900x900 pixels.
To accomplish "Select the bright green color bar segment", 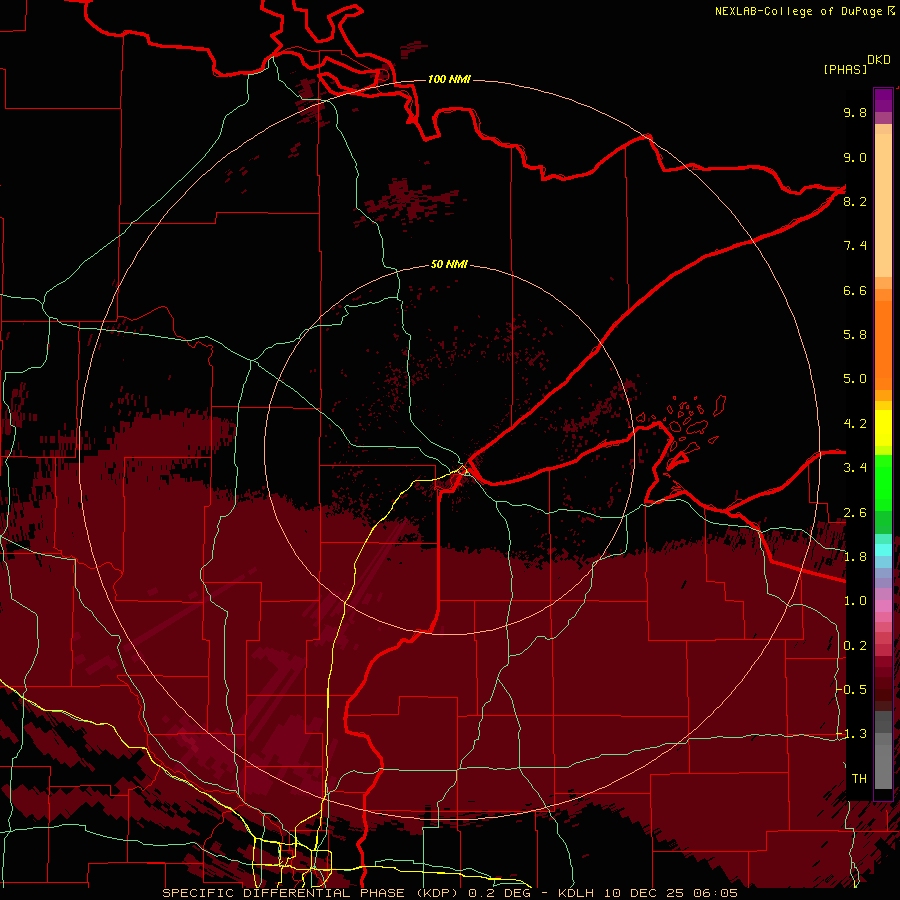I will point(883,482).
